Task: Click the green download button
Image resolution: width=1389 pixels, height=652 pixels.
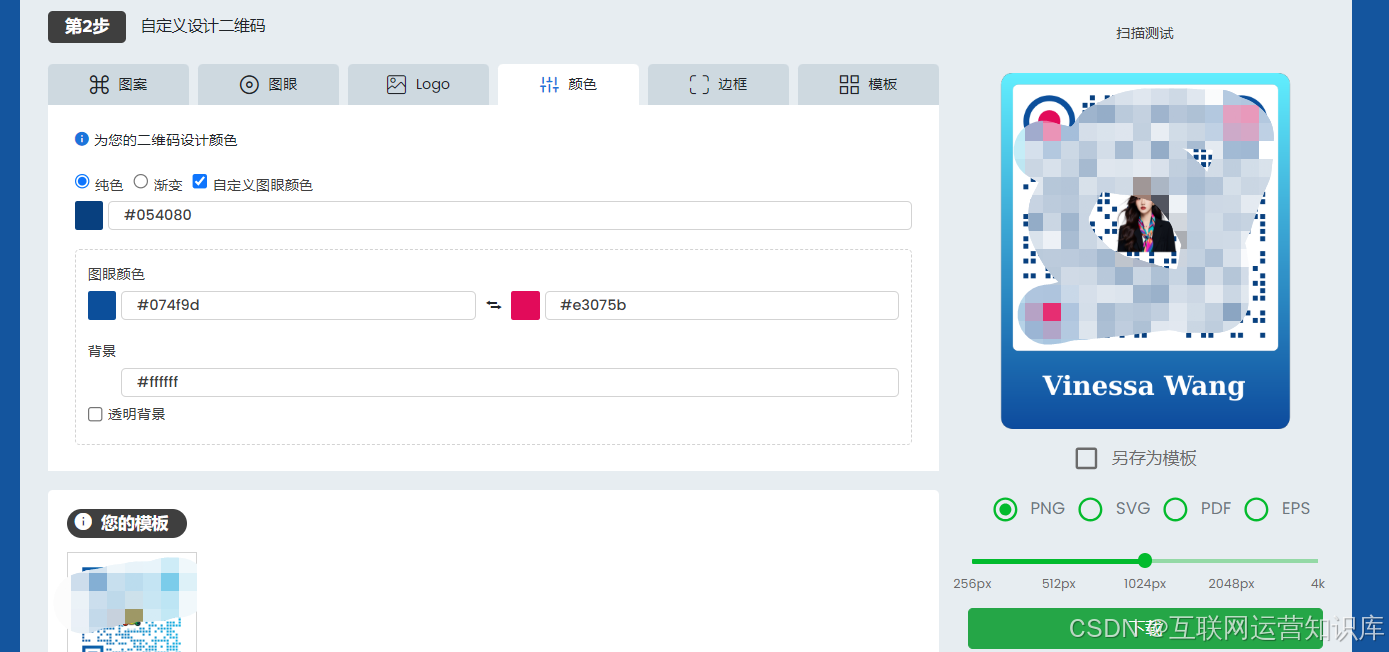Action: (x=1145, y=628)
